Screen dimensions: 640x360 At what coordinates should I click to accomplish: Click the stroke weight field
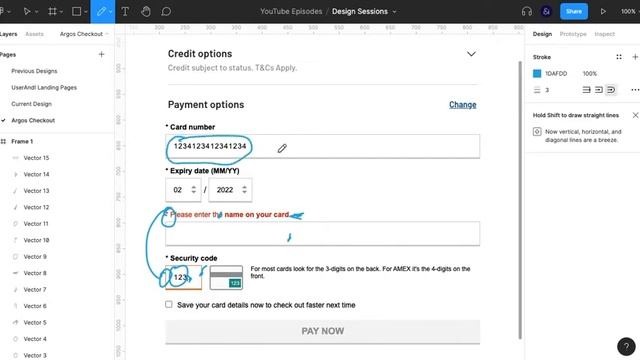[x=547, y=90]
